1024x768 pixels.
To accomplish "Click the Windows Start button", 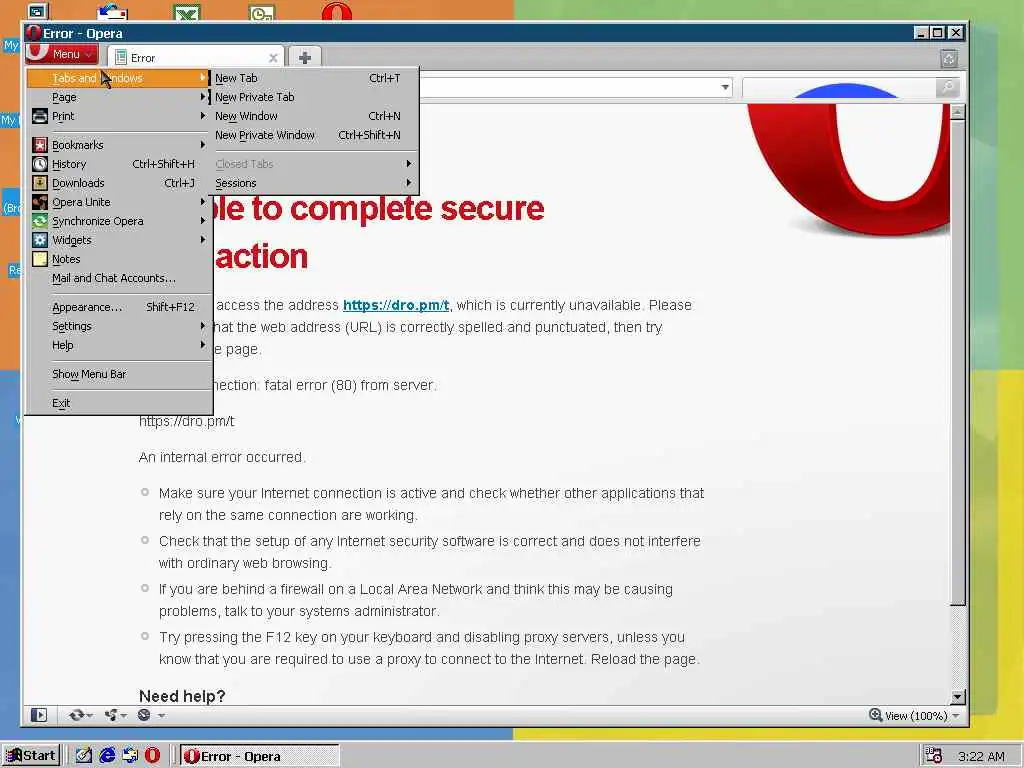I will 31,756.
